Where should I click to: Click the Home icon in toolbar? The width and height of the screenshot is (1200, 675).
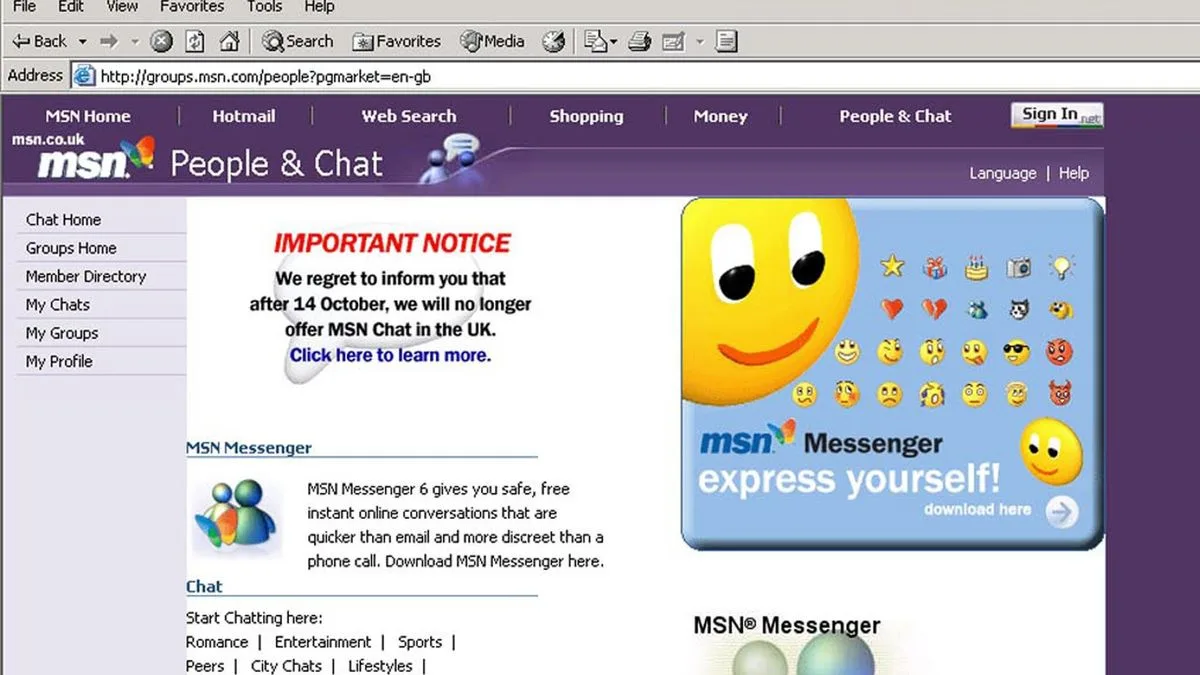coord(230,41)
